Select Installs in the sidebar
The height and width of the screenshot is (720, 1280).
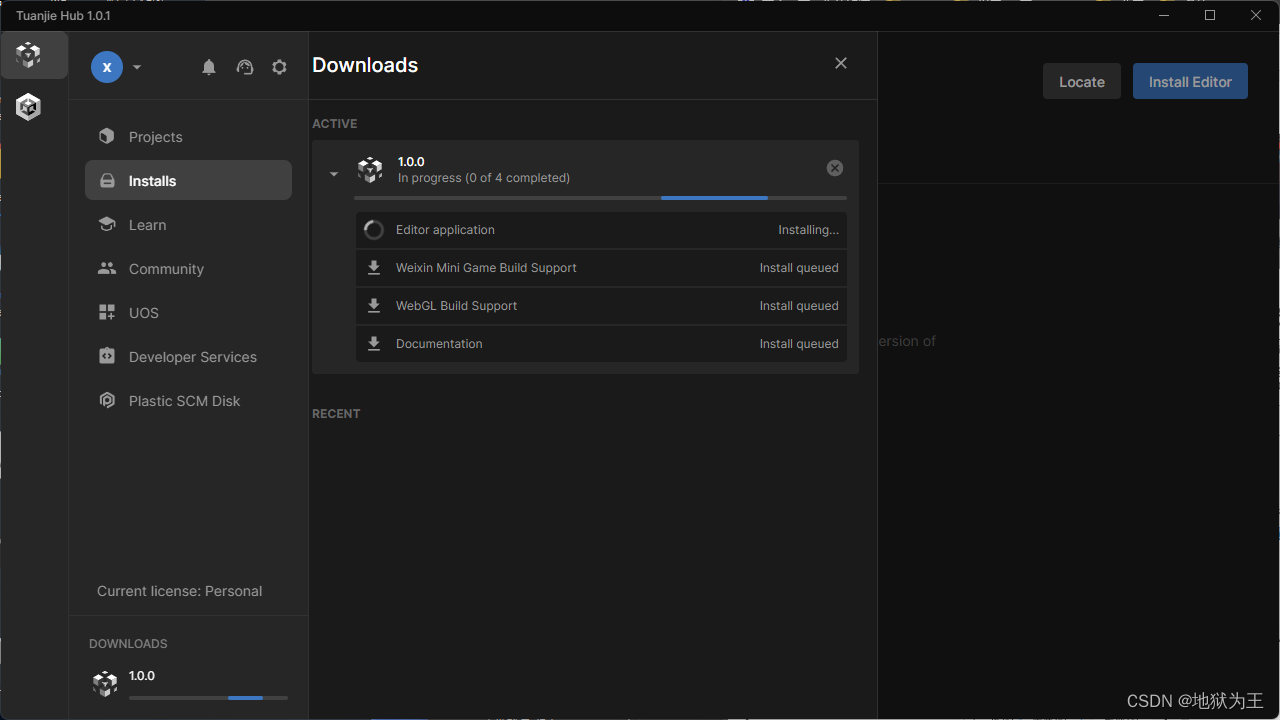click(188, 181)
